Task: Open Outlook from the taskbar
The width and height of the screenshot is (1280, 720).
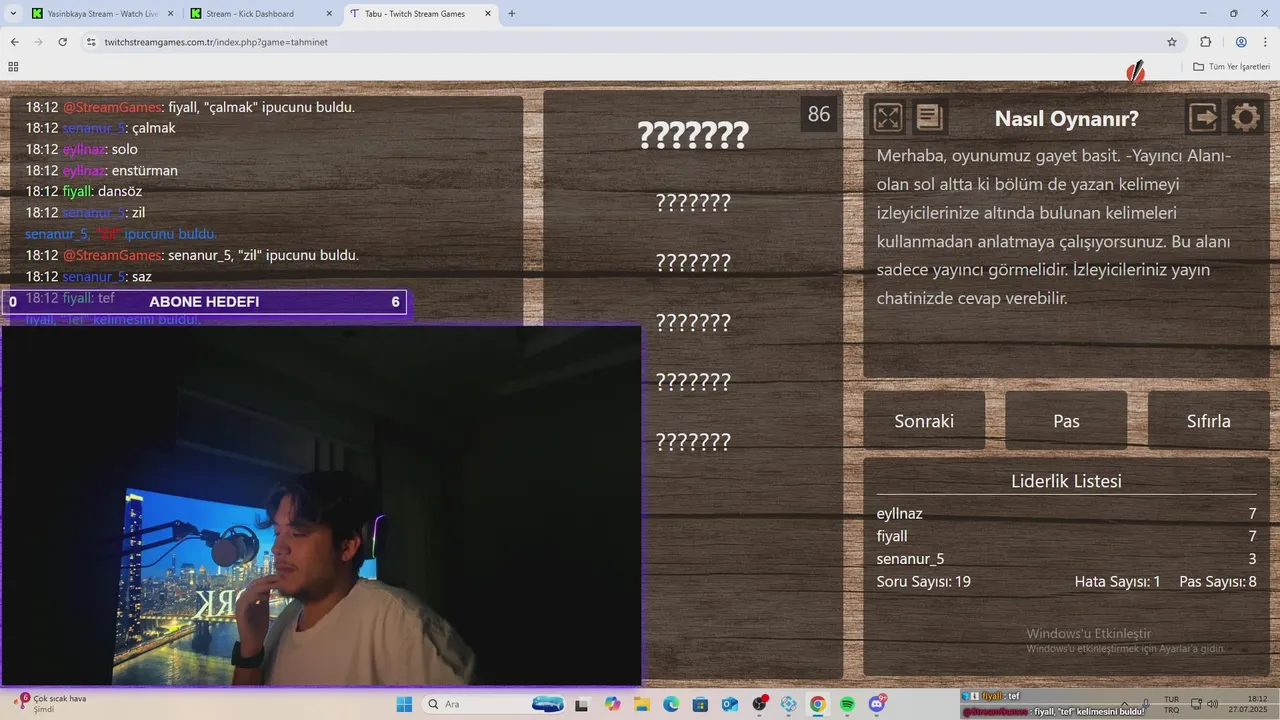Action: (x=730, y=704)
